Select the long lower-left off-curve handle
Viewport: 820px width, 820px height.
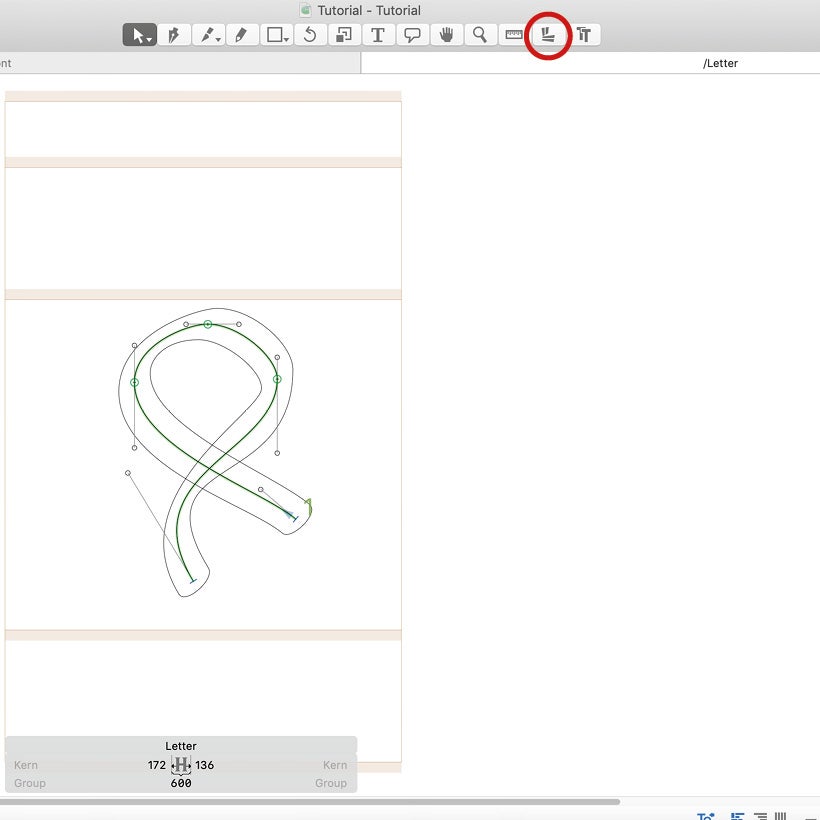point(128,473)
